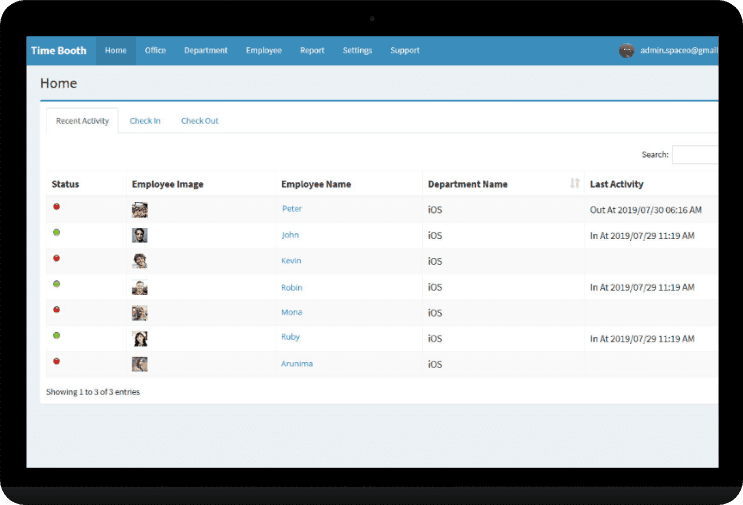Open the Peter employee link
The height and width of the screenshot is (505, 743).
(x=292, y=209)
